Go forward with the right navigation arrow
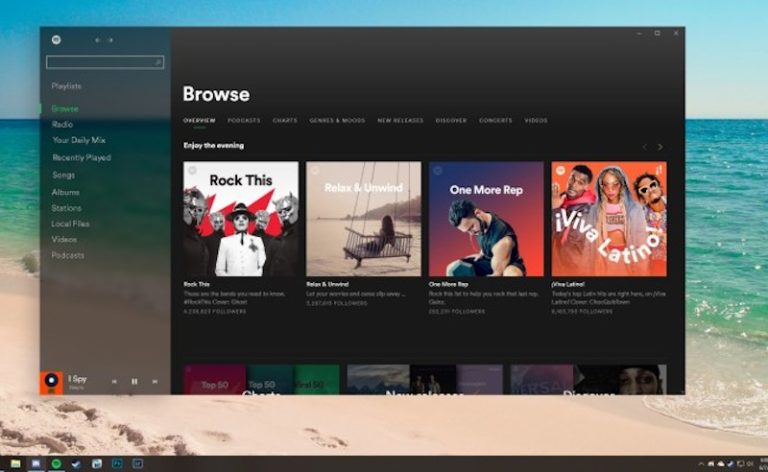768x472 pixels. (x=111, y=40)
